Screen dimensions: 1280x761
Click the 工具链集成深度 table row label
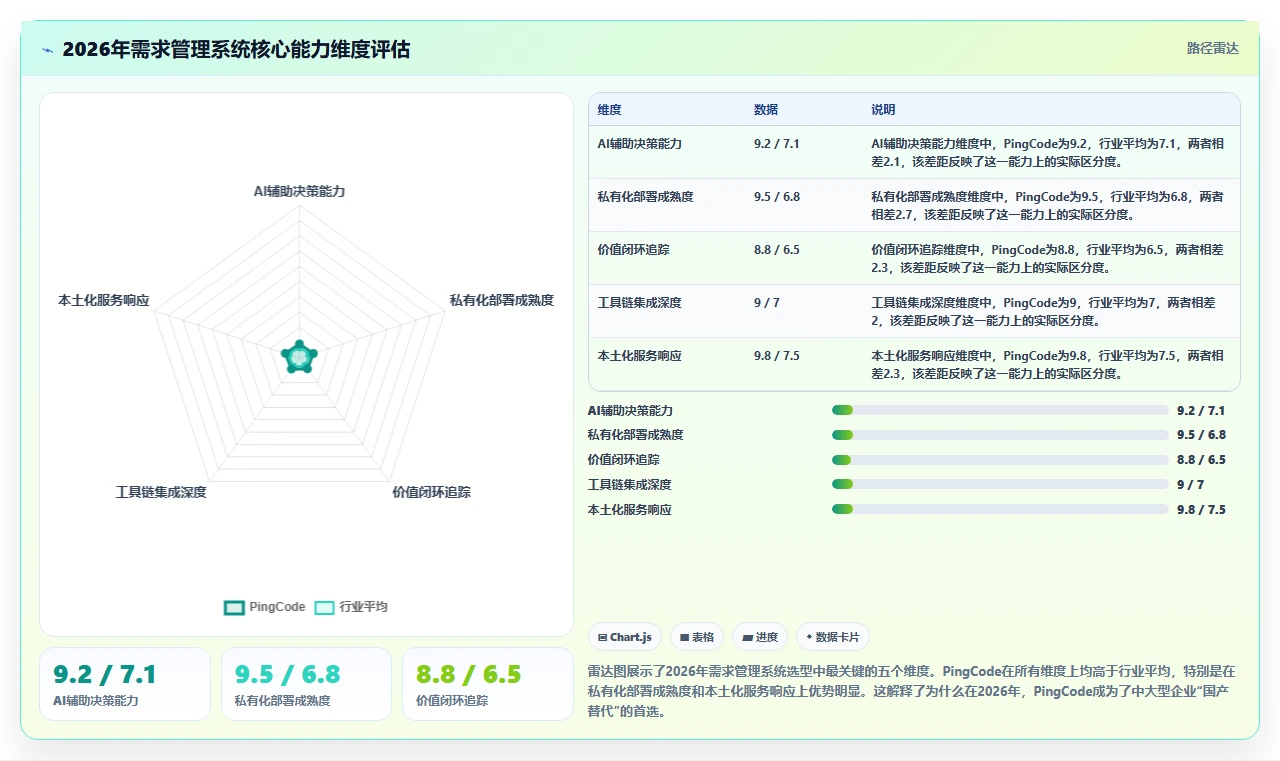point(639,303)
